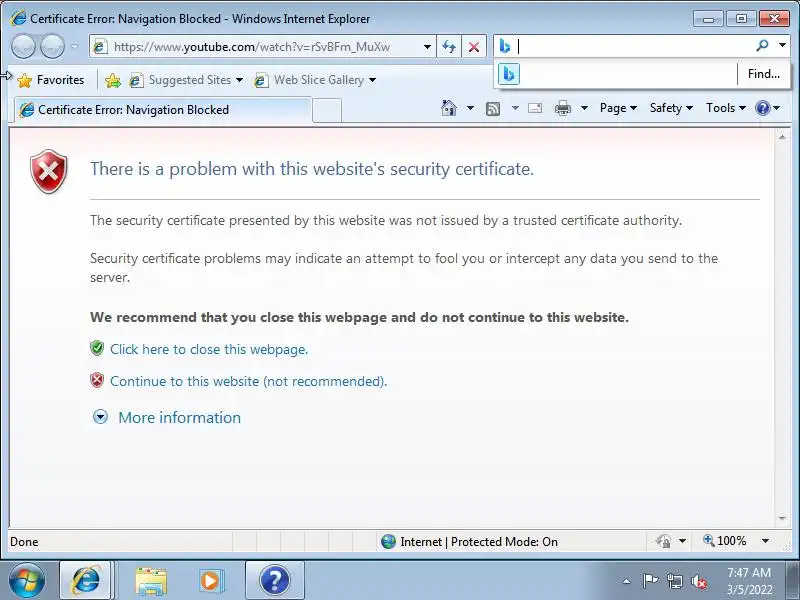This screenshot has width=800, height=600.
Task: Click the Forward navigation button
Action: (x=52, y=46)
